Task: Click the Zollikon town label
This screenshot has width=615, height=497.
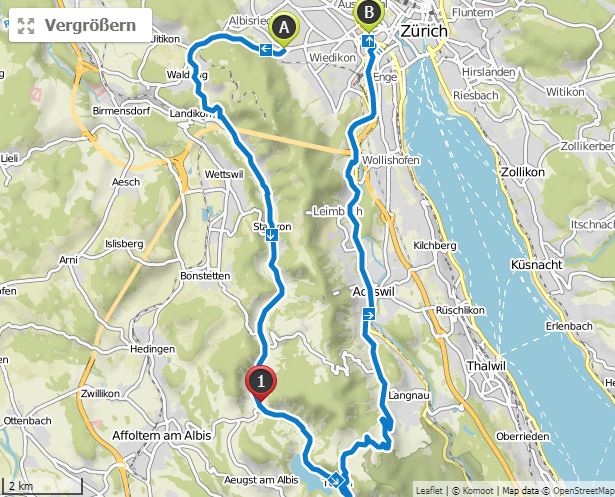Action: point(523,172)
